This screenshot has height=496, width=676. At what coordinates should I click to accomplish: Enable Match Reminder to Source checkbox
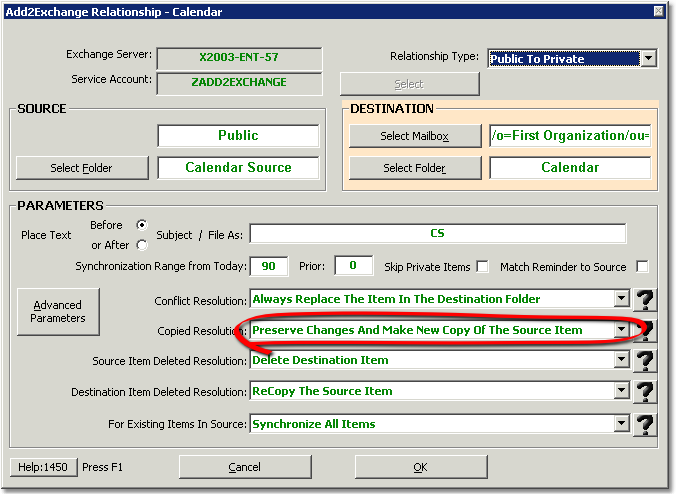coord(642,267)
